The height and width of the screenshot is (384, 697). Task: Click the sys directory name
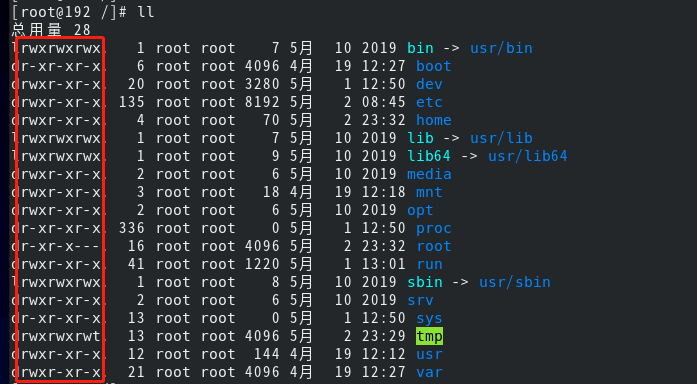tap(429, 318)
